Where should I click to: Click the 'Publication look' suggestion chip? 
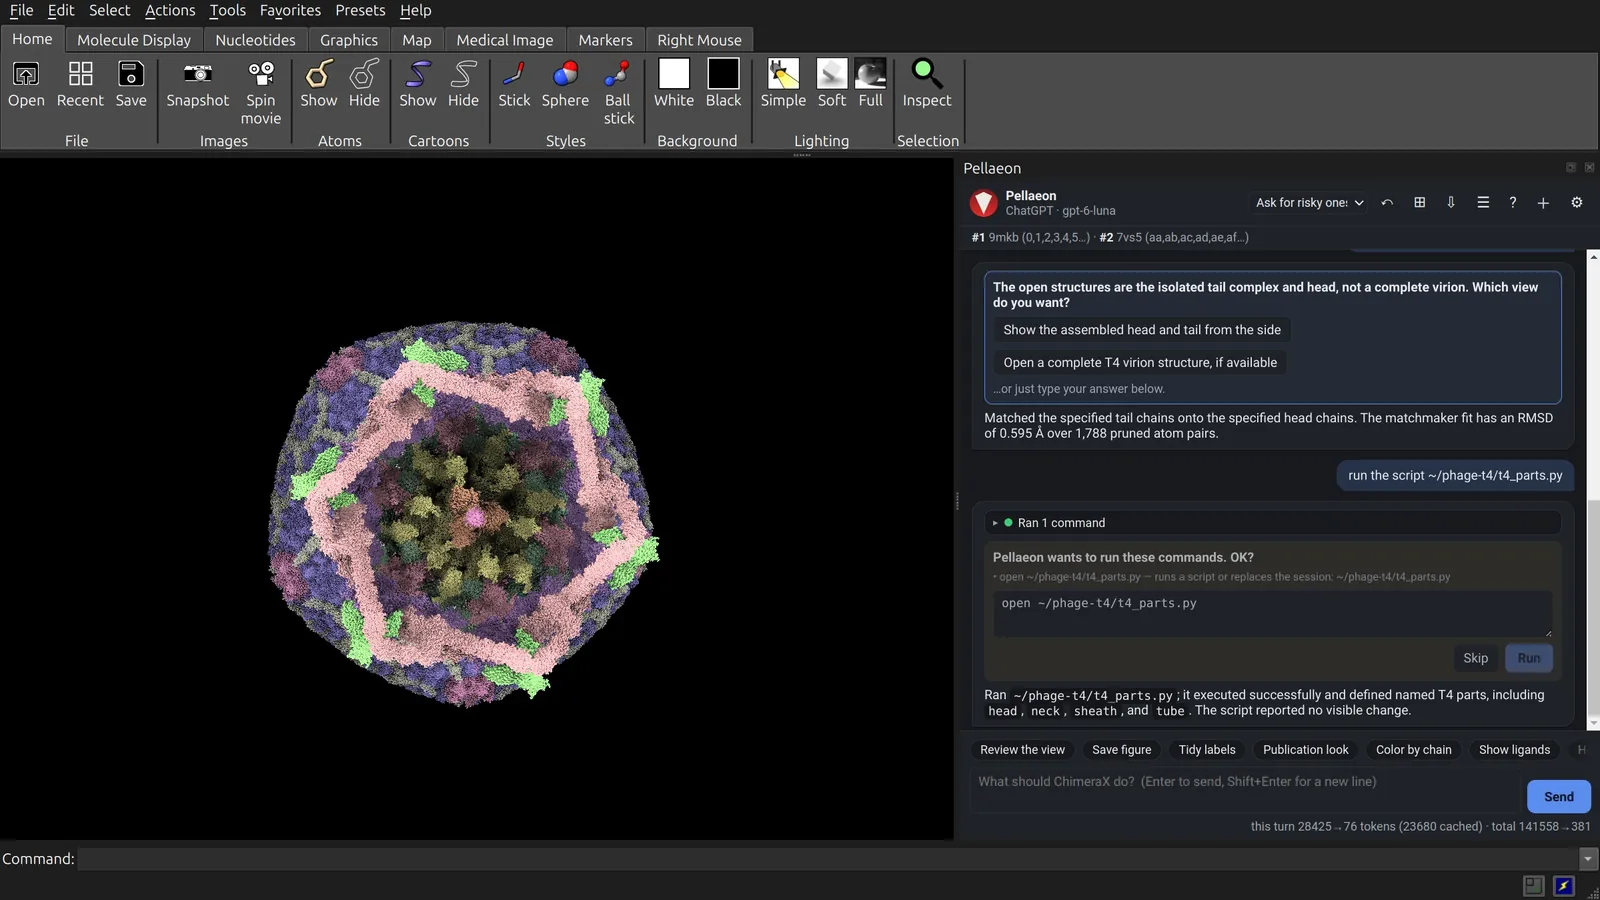tap(1306, 750)
